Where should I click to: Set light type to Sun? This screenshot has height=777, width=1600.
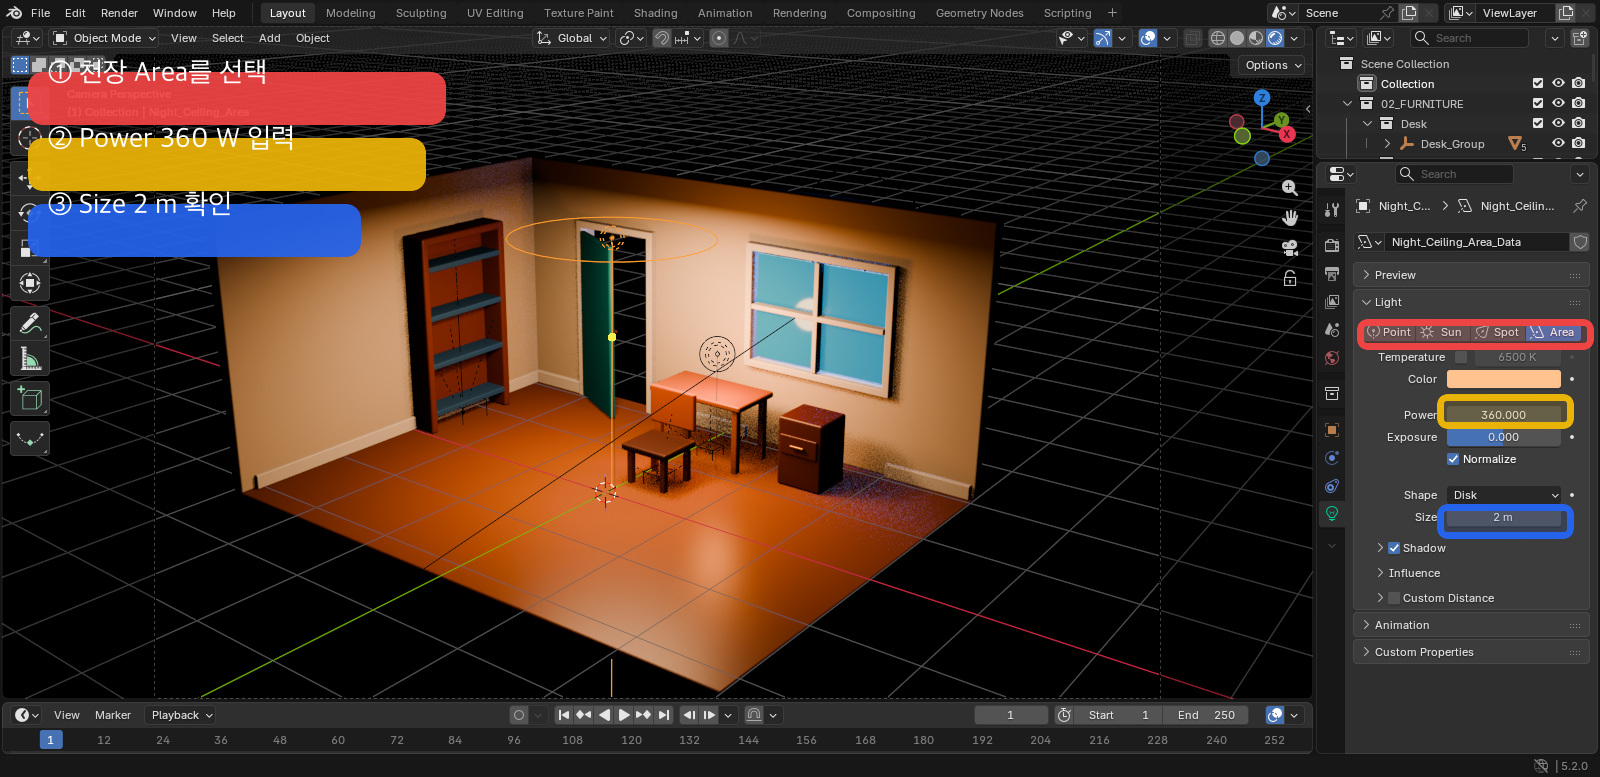click(1442, 332)
